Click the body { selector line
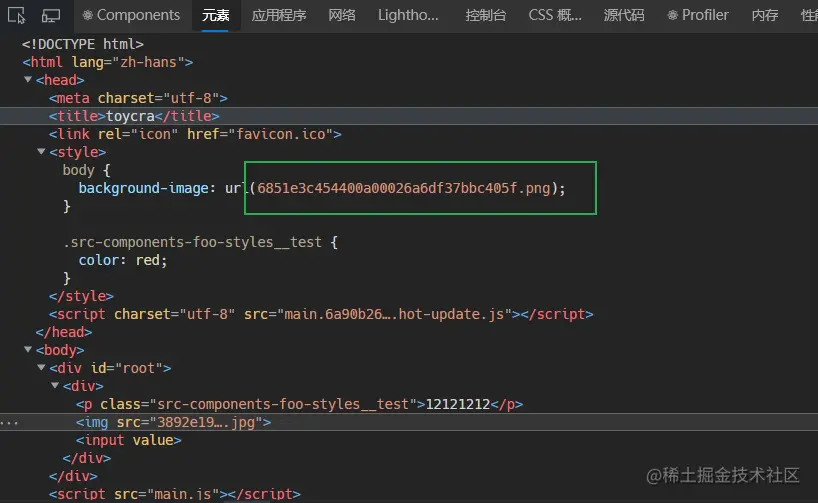This screenshot has height=503, width=818. (86, 170)
